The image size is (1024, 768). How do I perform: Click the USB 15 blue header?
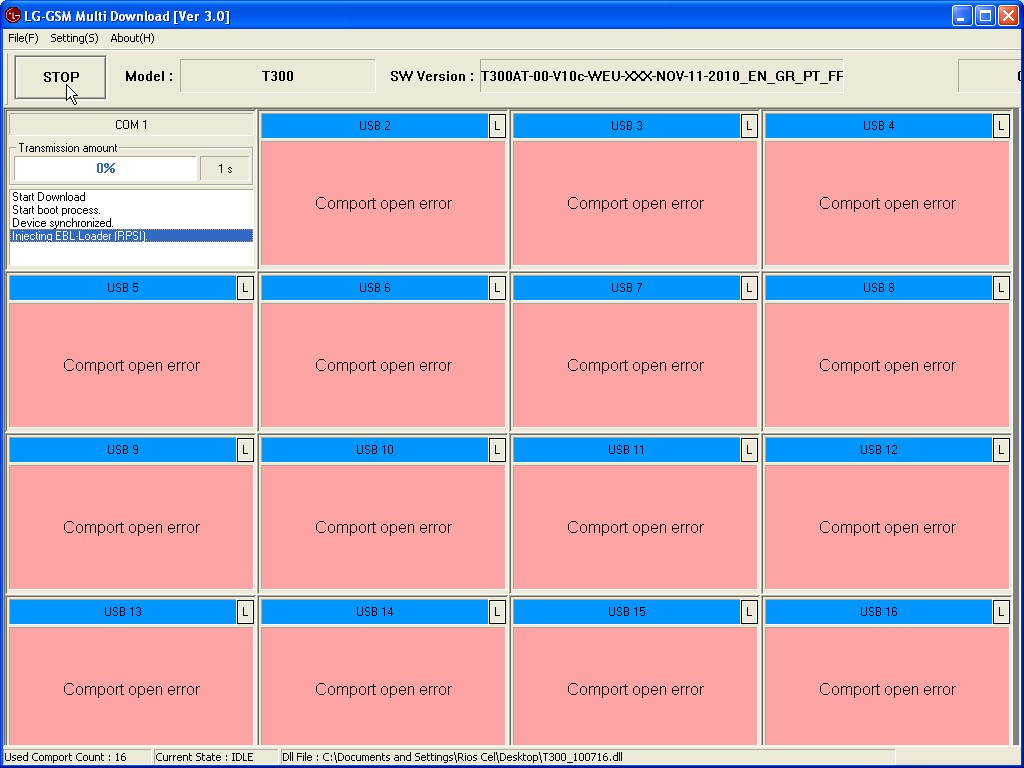626,612
